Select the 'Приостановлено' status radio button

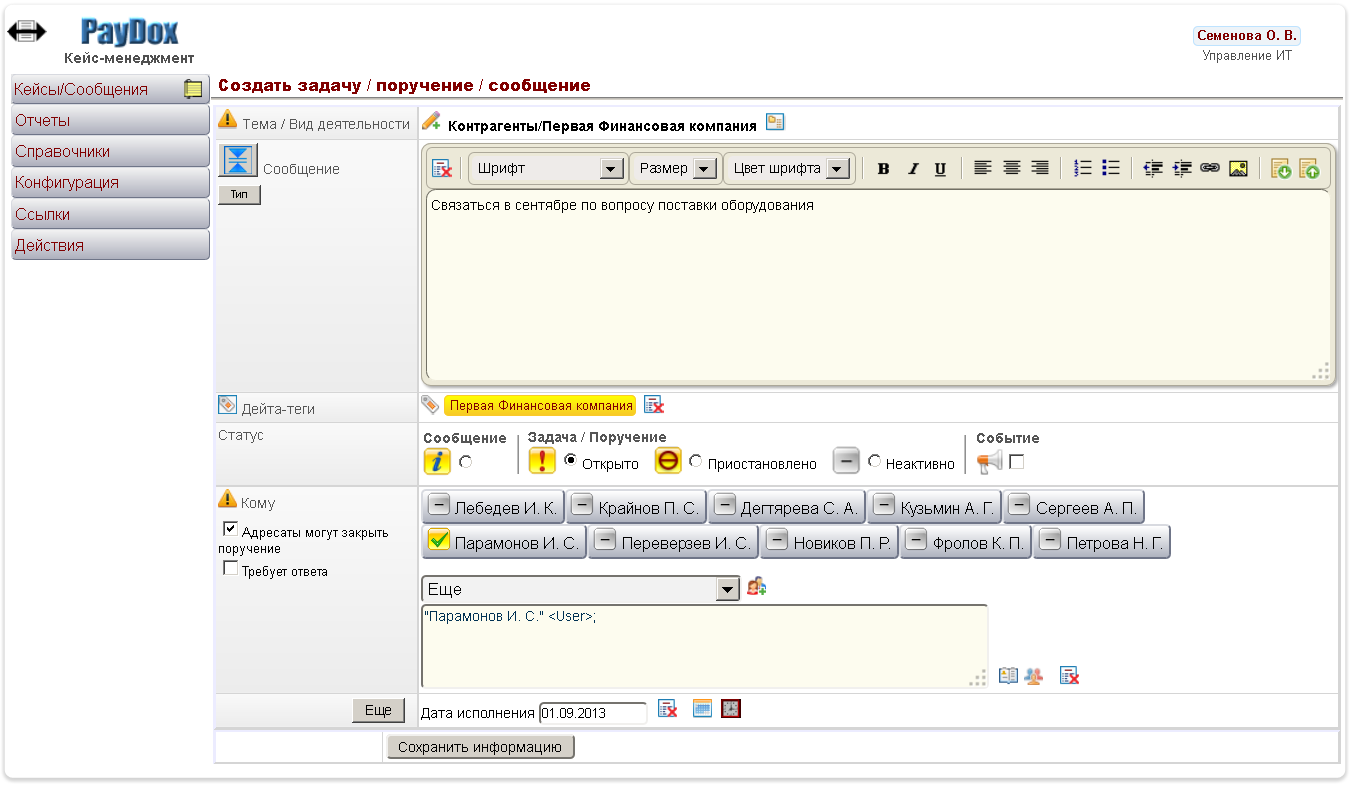coord(696,462)
